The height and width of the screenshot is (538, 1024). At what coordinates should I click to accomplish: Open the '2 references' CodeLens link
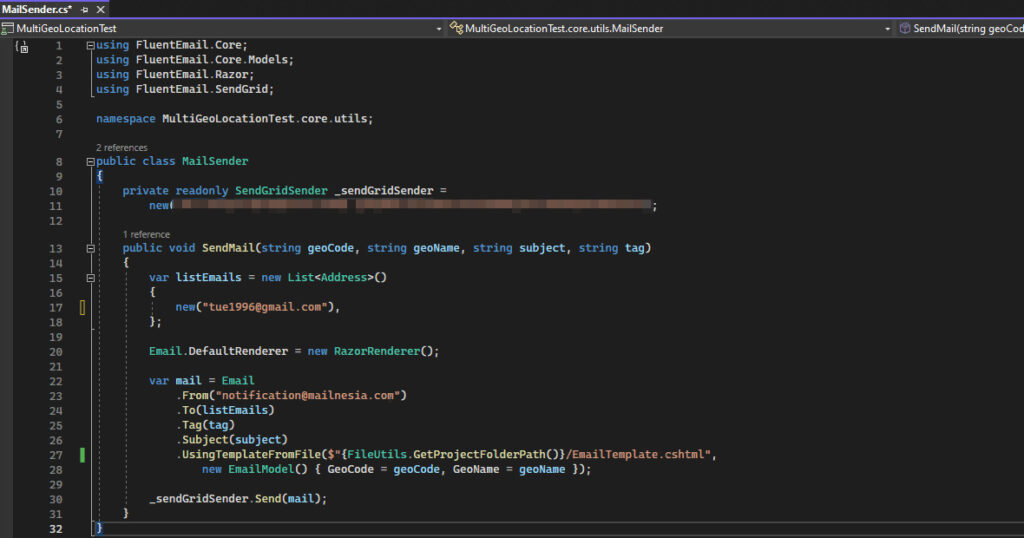[122, 148]
